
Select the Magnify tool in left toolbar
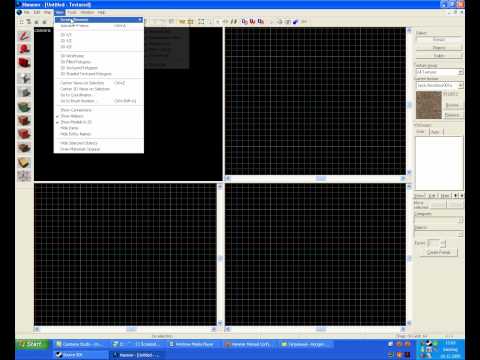[24, 49]
